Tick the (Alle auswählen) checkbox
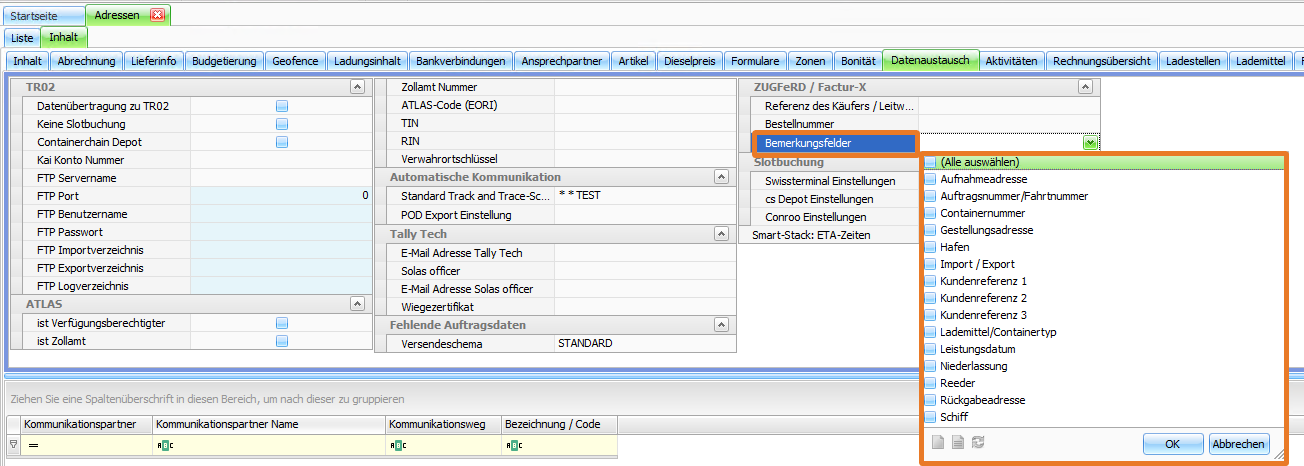1304x466 pixels. coord(930,162)
